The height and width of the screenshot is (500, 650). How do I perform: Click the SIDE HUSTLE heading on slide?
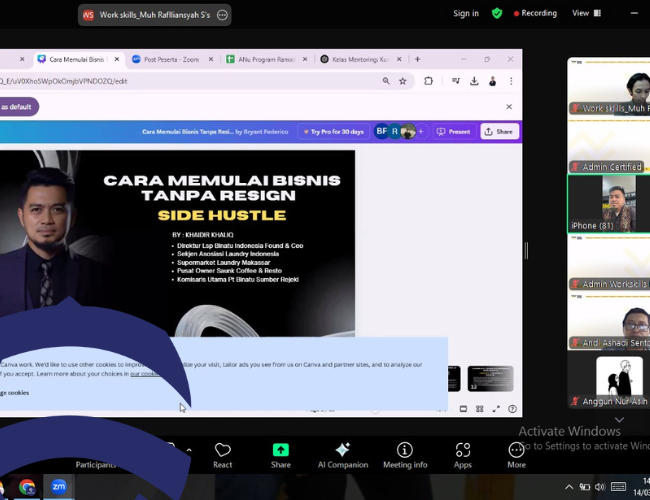click(222, 215)
